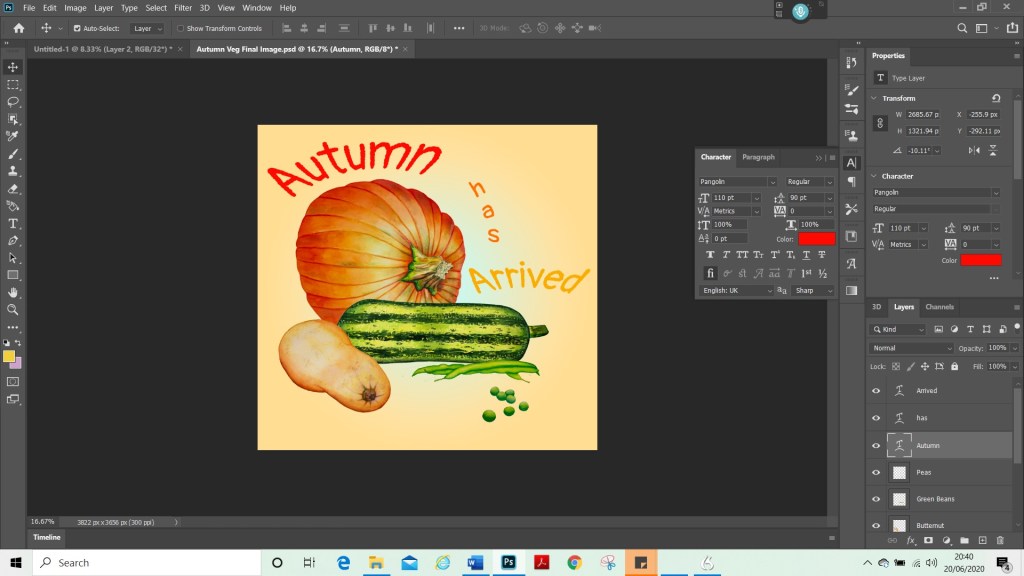Hide the Green Beans layer
The width and height of the screenshot is (1024, 576).
click(x=876, y=498)
